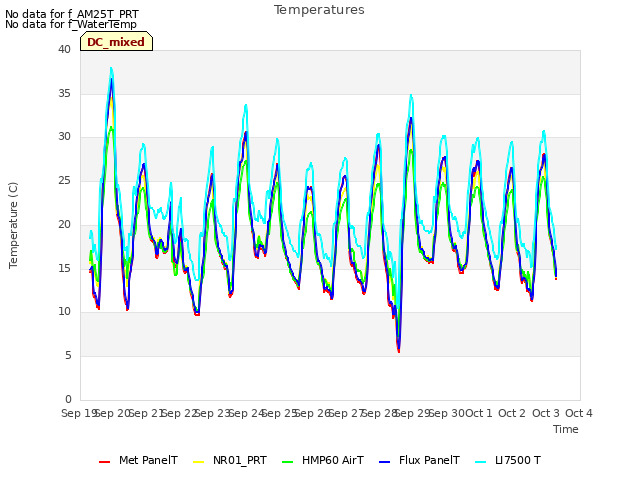Viewport: 640px width, 480px height.
Task: Toggle the NR01_PRT legend entry
Action: coord(230,460)
